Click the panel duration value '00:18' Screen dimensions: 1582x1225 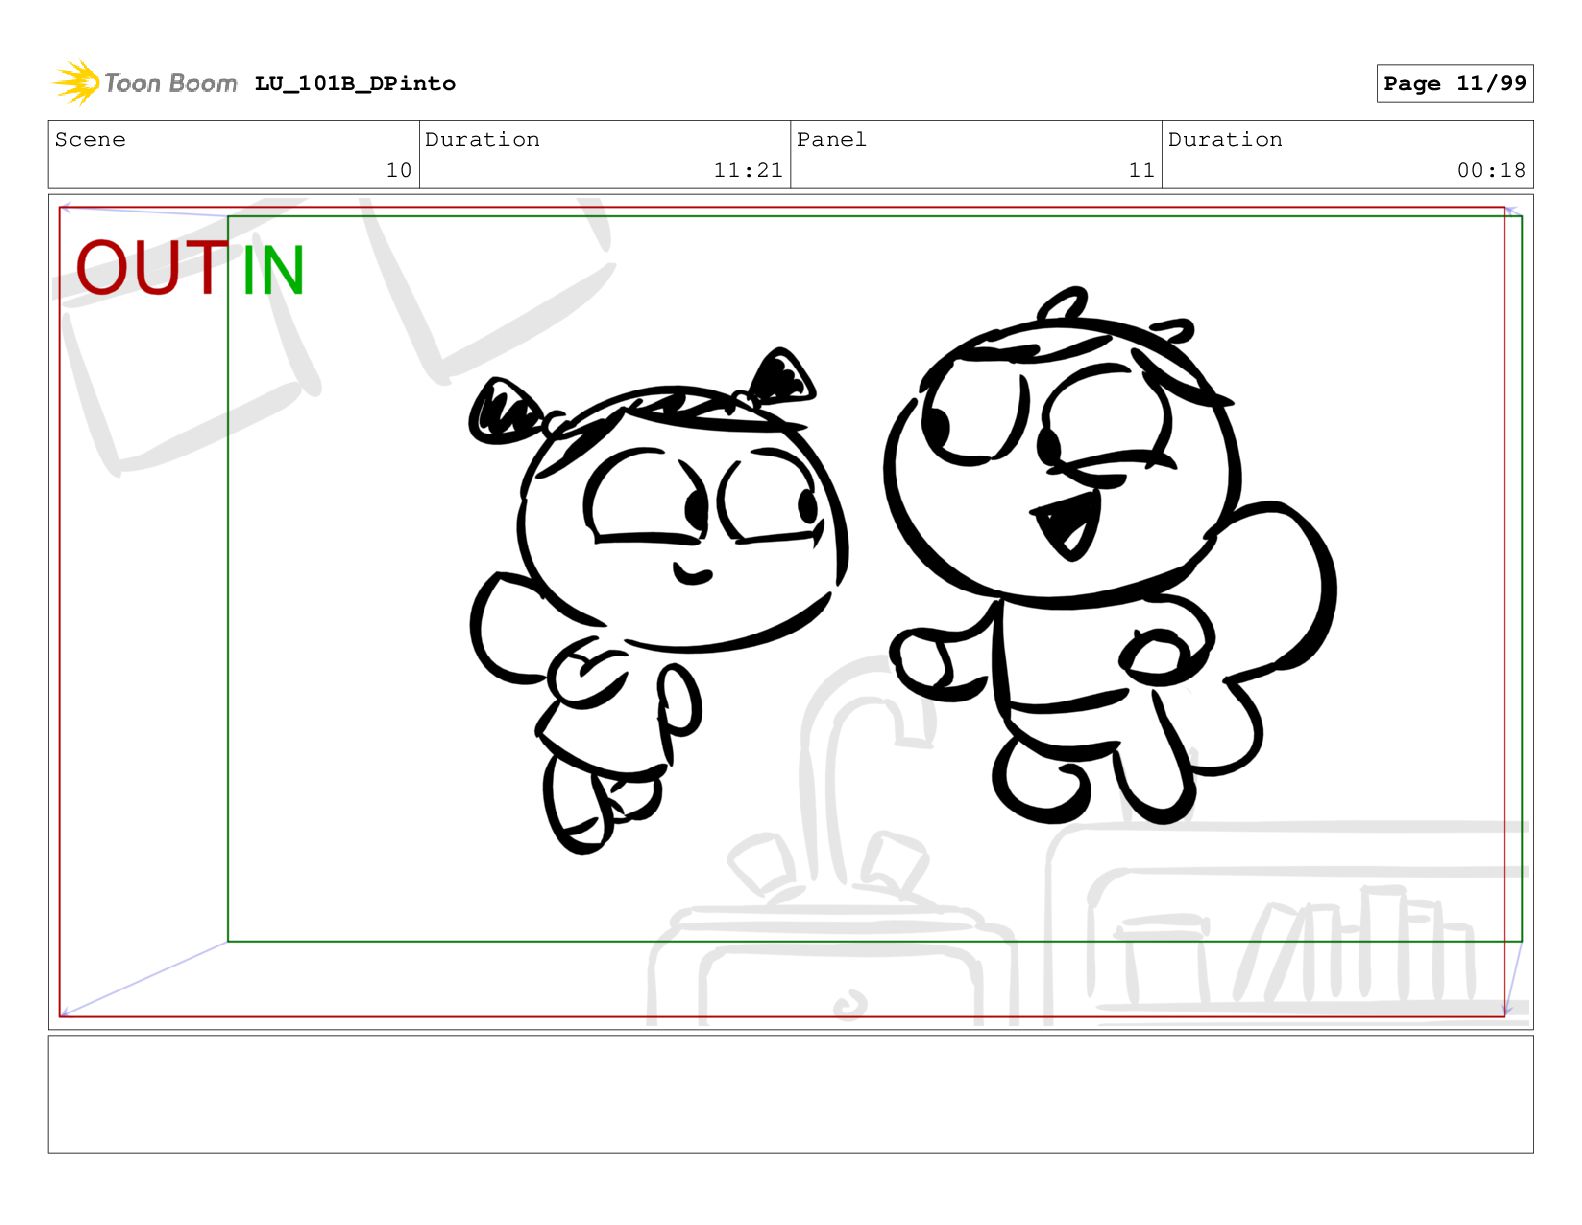1491,170
